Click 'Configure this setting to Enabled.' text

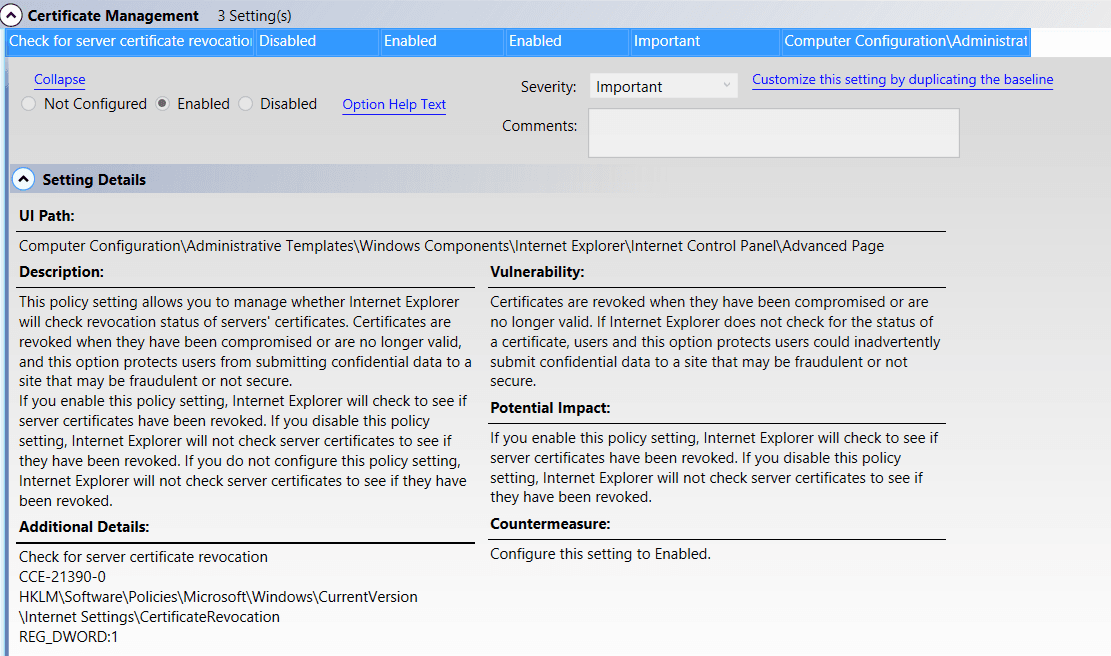(x=600, y=554)
